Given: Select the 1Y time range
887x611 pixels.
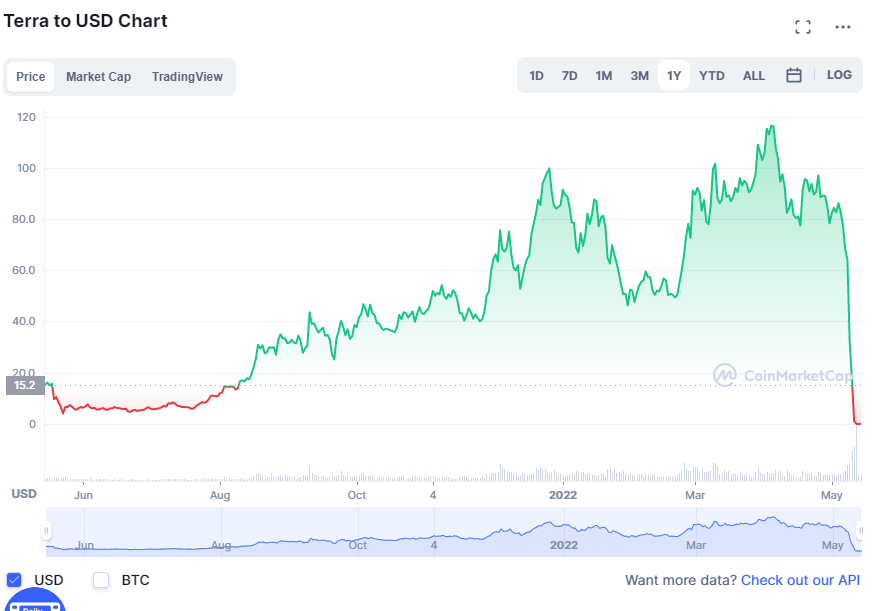Looking at the screenshot, I should coord(674,75).
